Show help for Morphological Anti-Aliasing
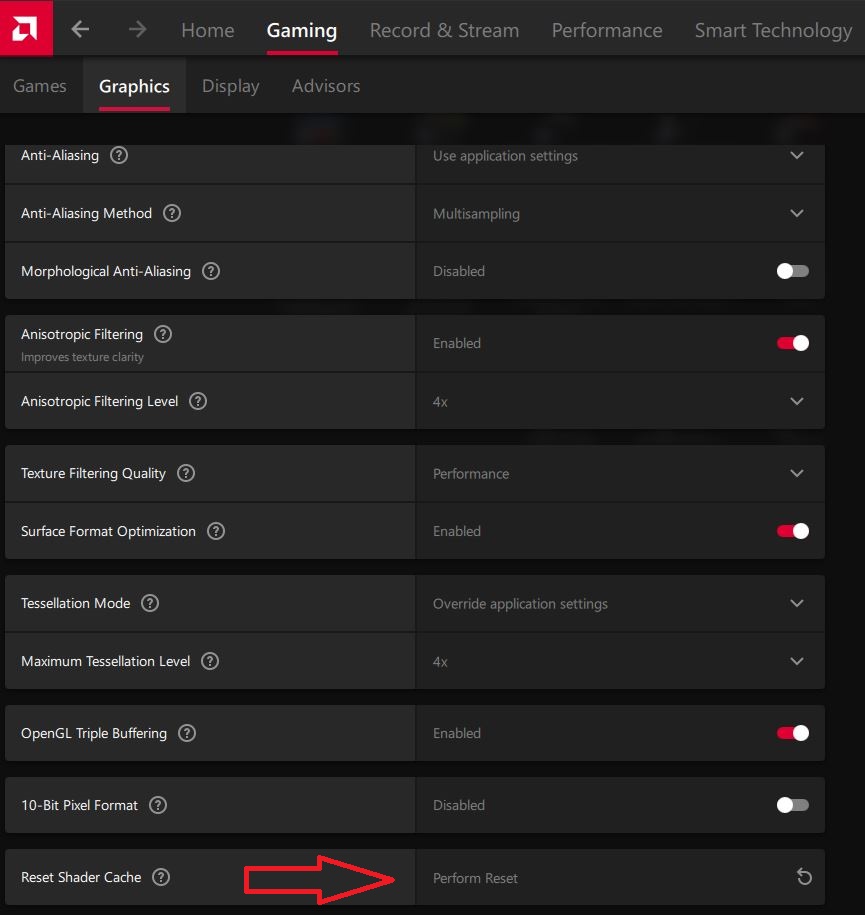865x915 pixels. [211, 271]
